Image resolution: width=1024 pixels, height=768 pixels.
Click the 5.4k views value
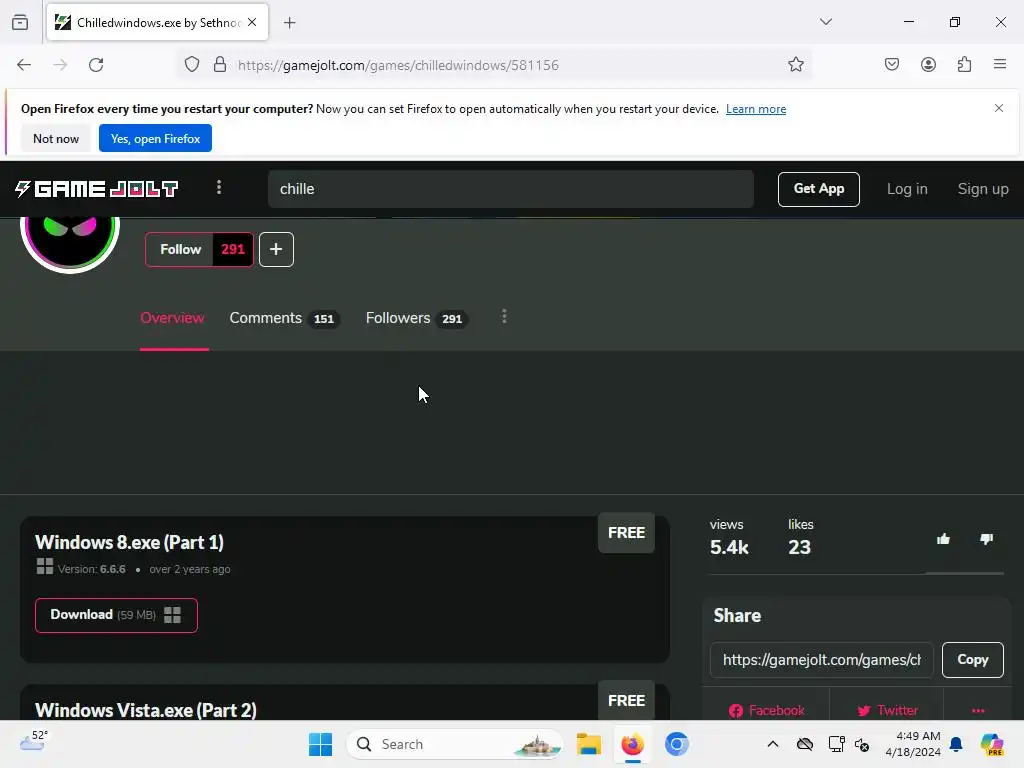729,547
